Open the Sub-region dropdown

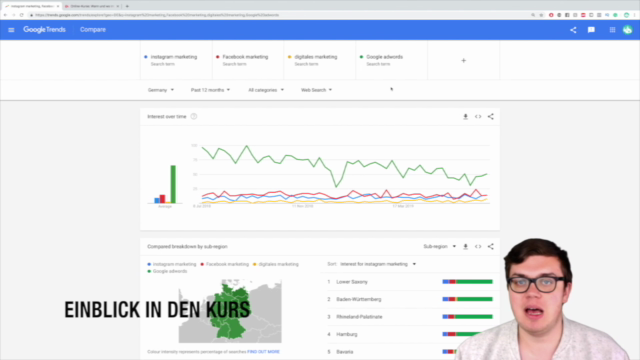440,247
